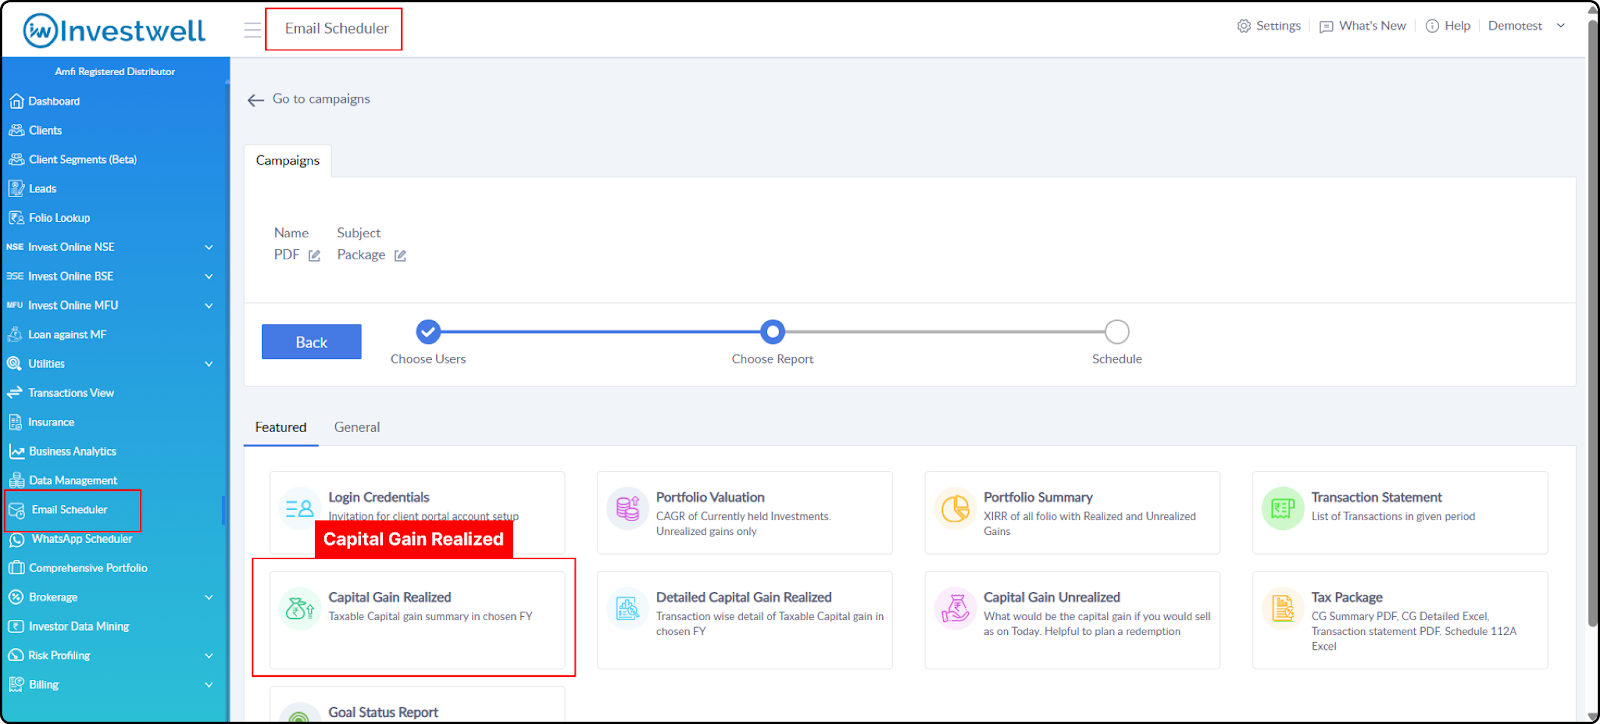The image size is (1600, 724).
Task: Click the Settings gear icon
Action: pos(1244,26)
